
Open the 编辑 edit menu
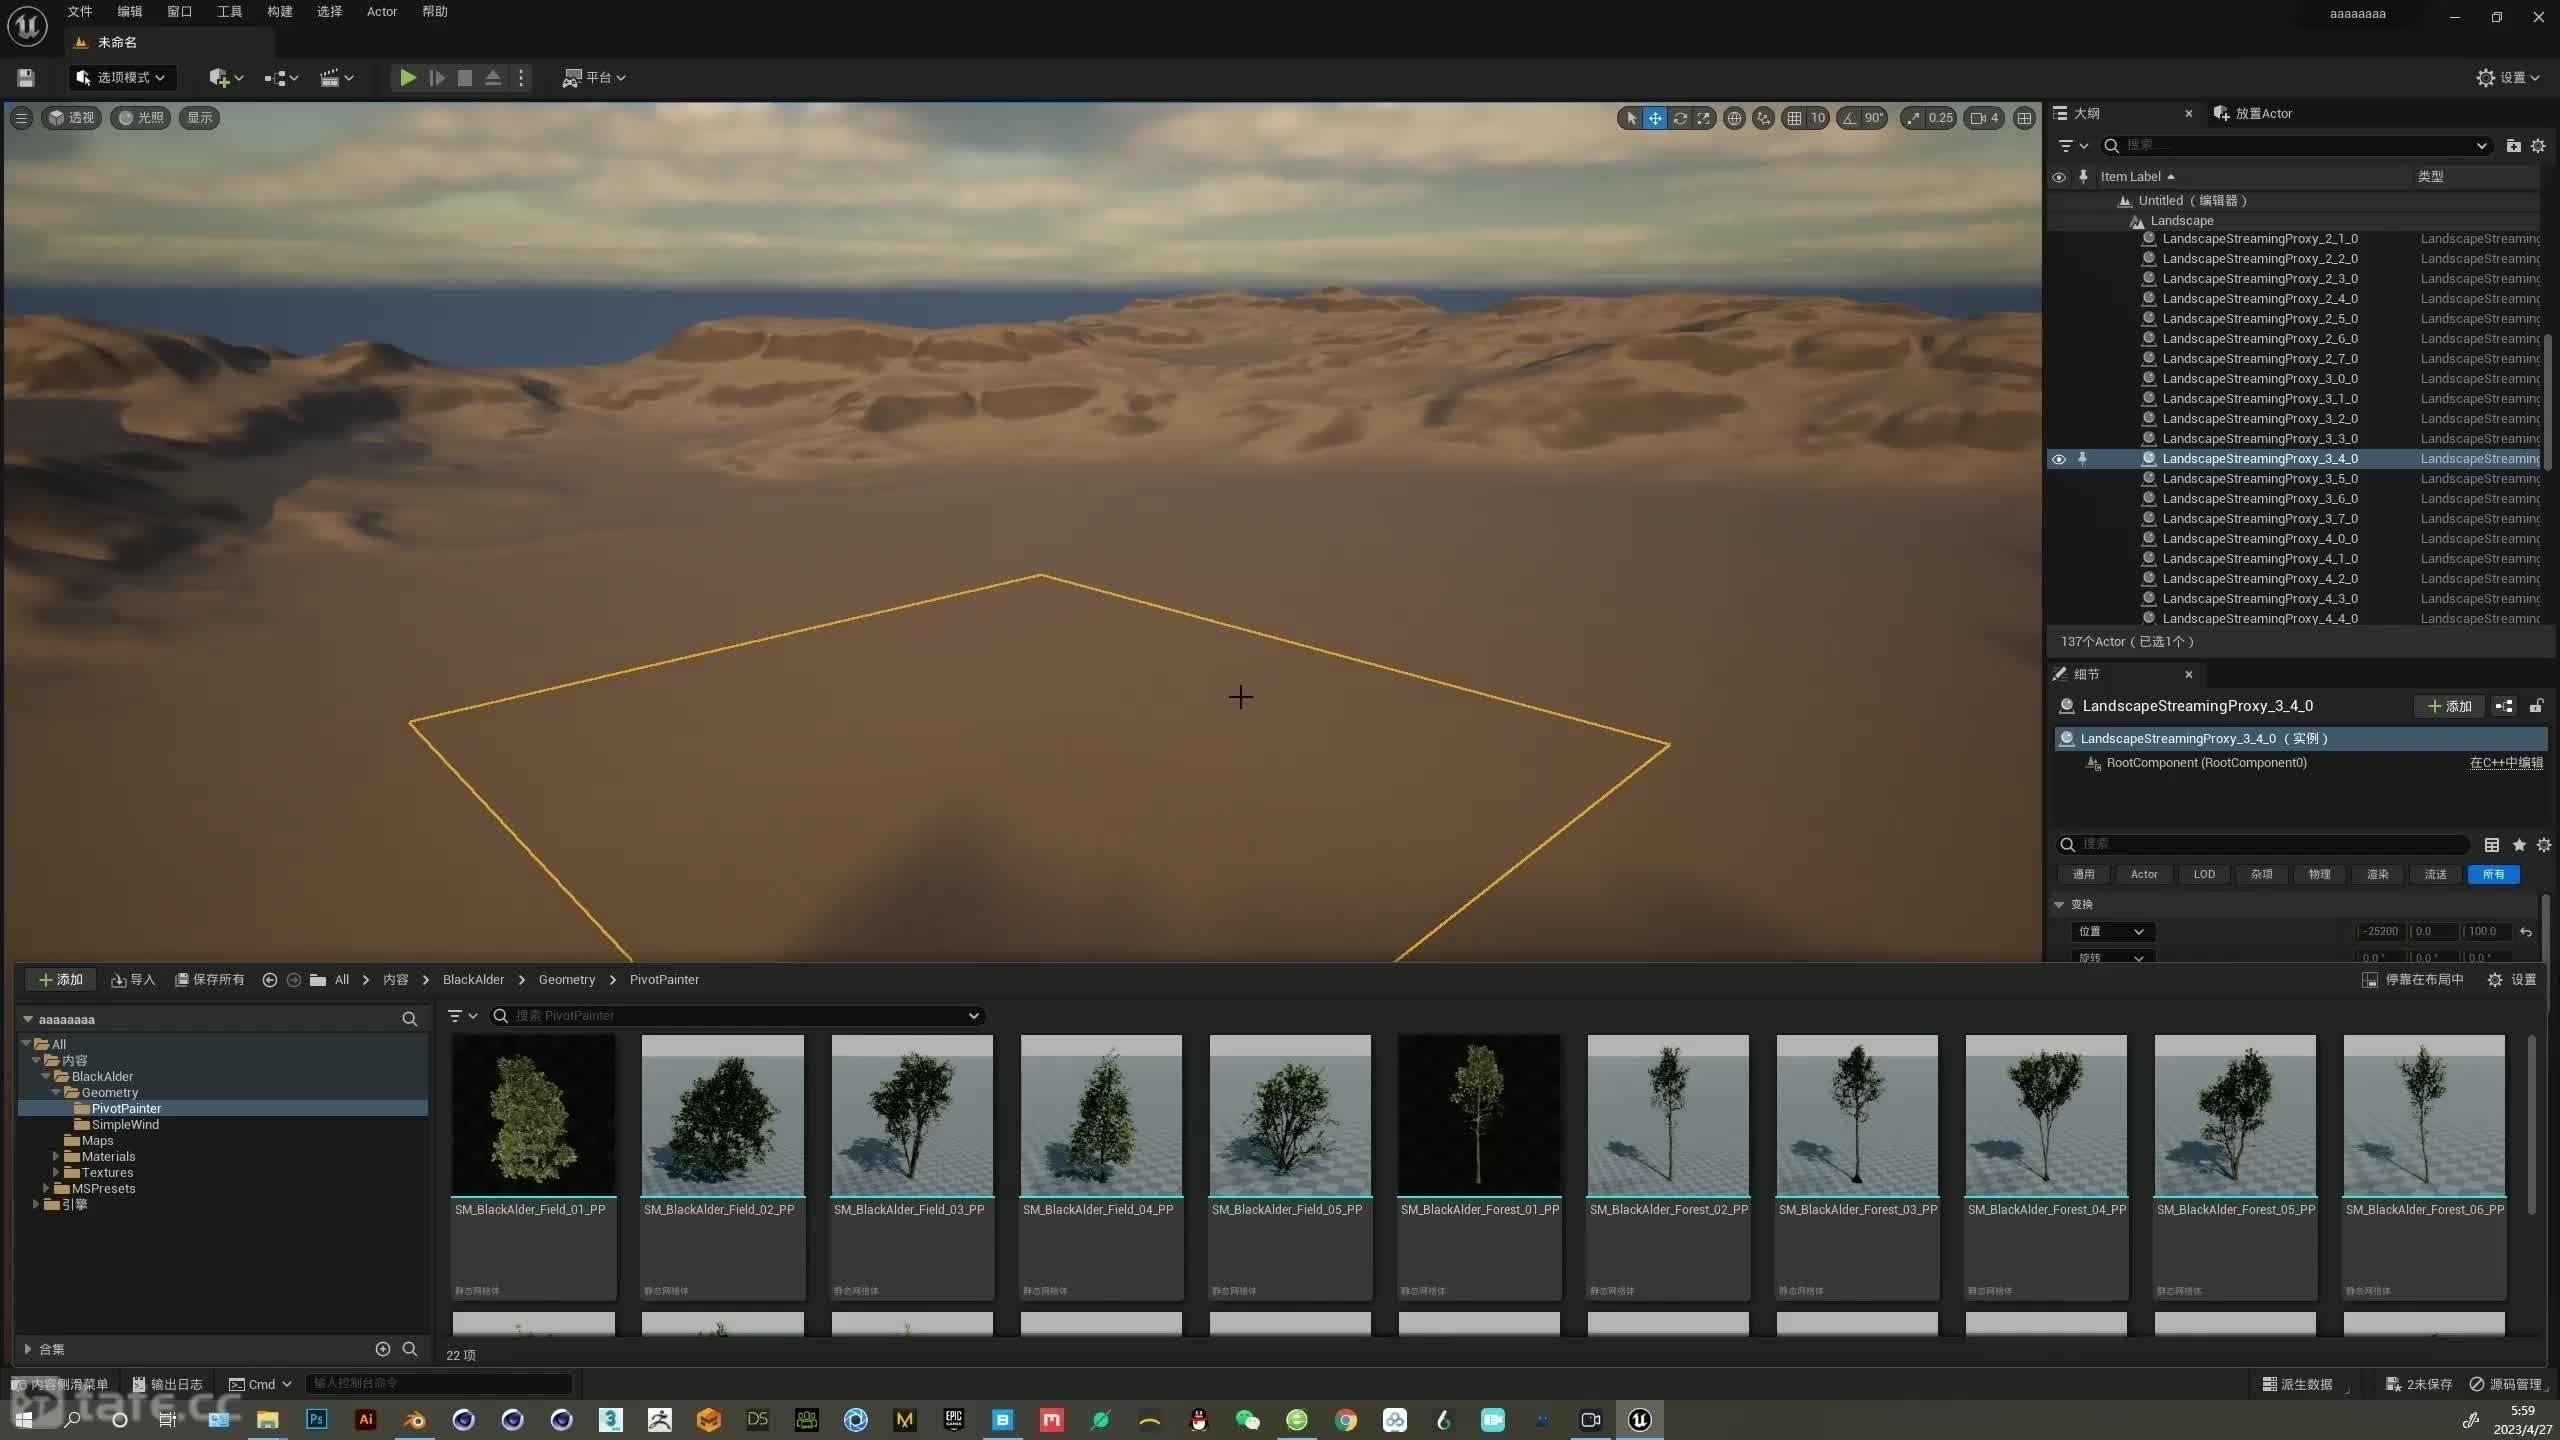click(130, 12)
